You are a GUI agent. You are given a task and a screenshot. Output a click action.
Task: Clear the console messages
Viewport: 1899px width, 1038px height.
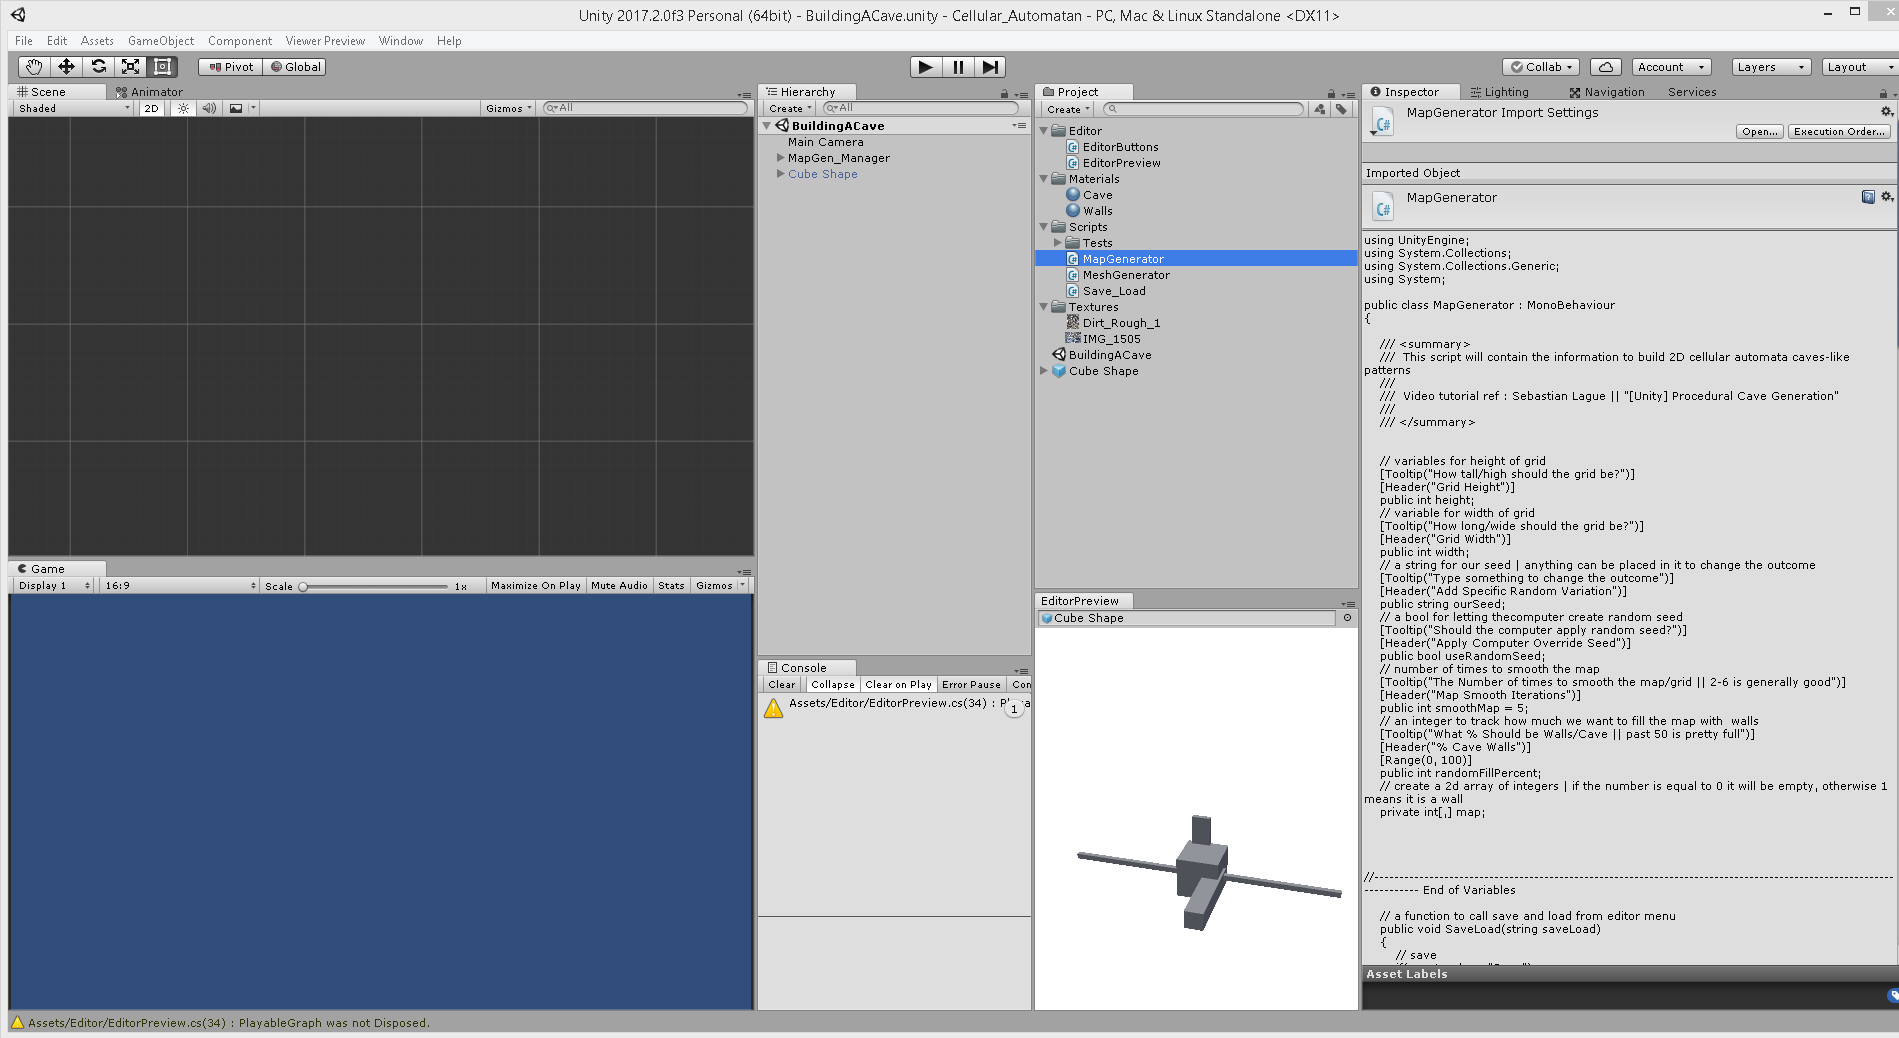782,685
